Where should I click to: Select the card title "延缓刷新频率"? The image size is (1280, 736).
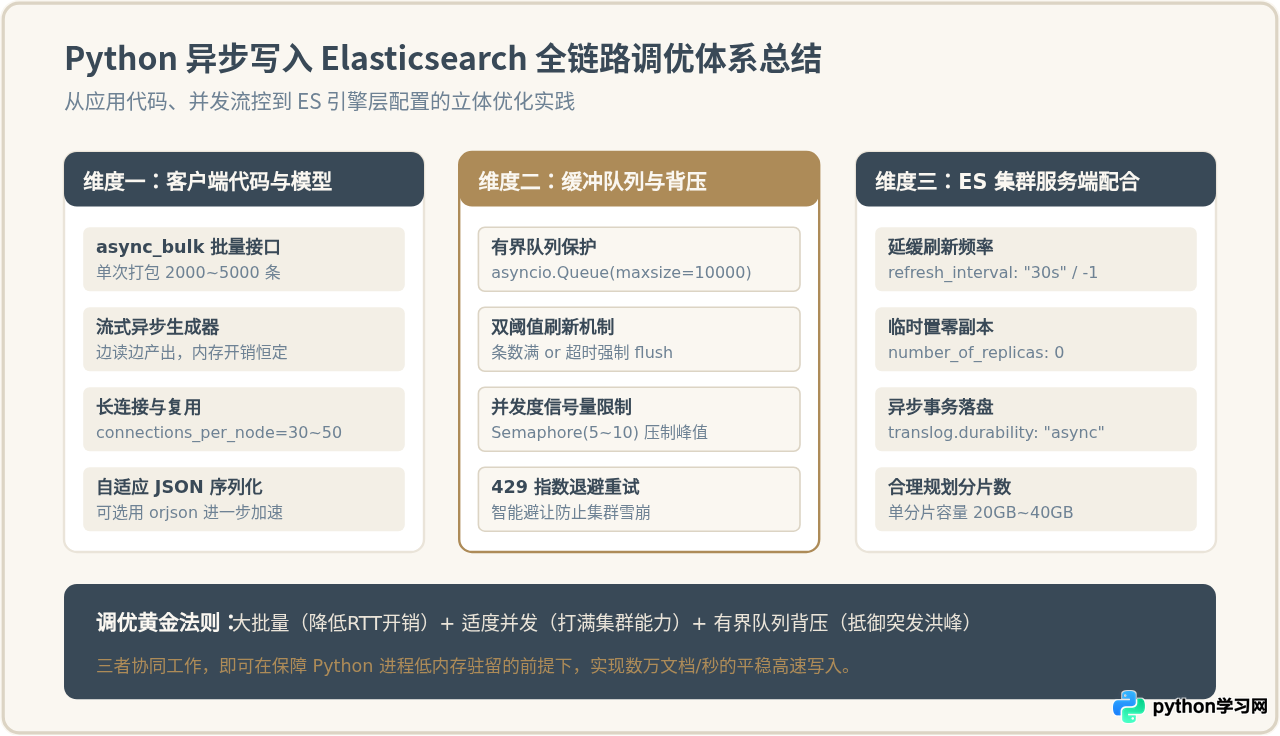tap(941, 247)
